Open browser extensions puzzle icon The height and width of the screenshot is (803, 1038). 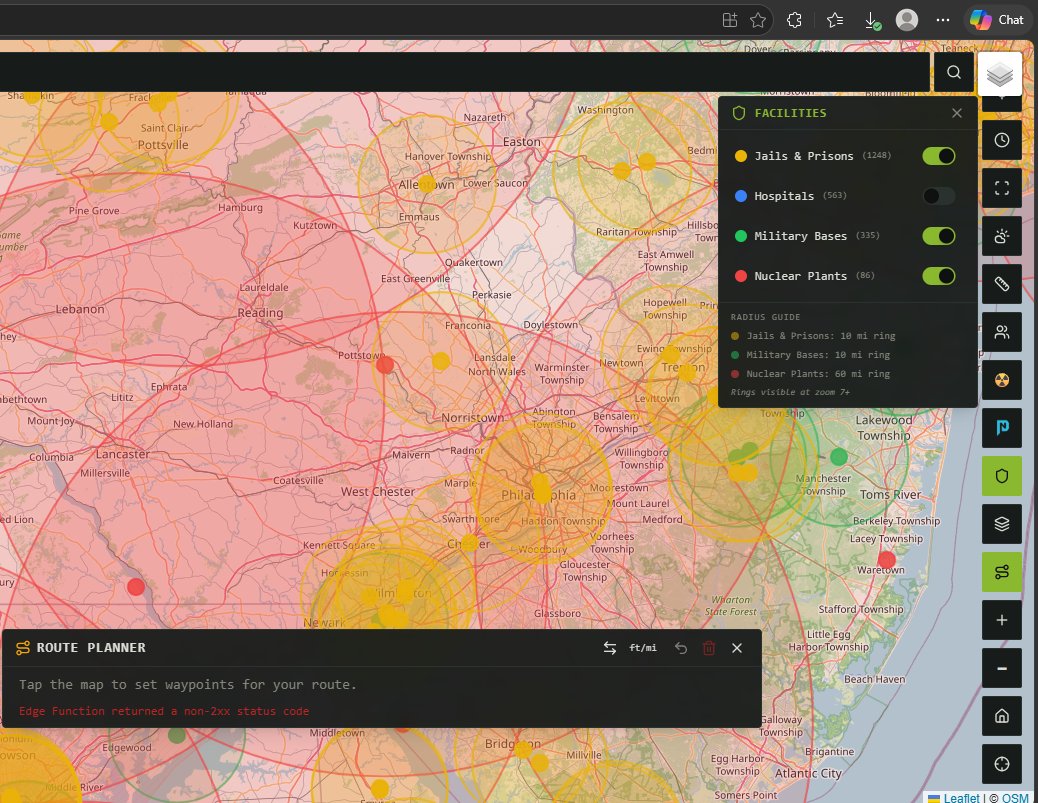coord(794,21)
